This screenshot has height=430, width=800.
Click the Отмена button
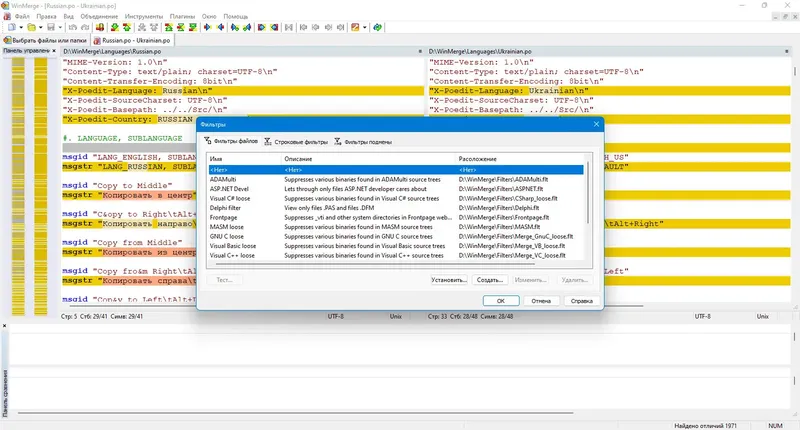(x=541, y=300)
